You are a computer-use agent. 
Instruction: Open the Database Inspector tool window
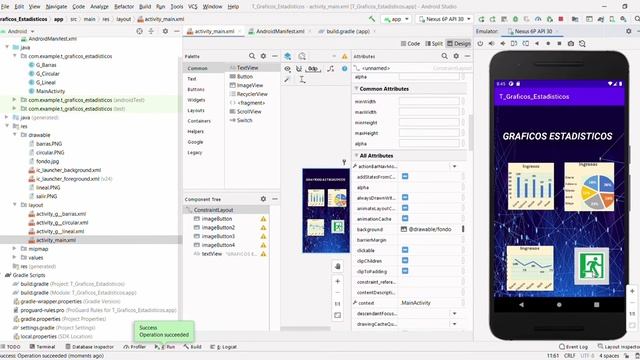pos(89,347)
